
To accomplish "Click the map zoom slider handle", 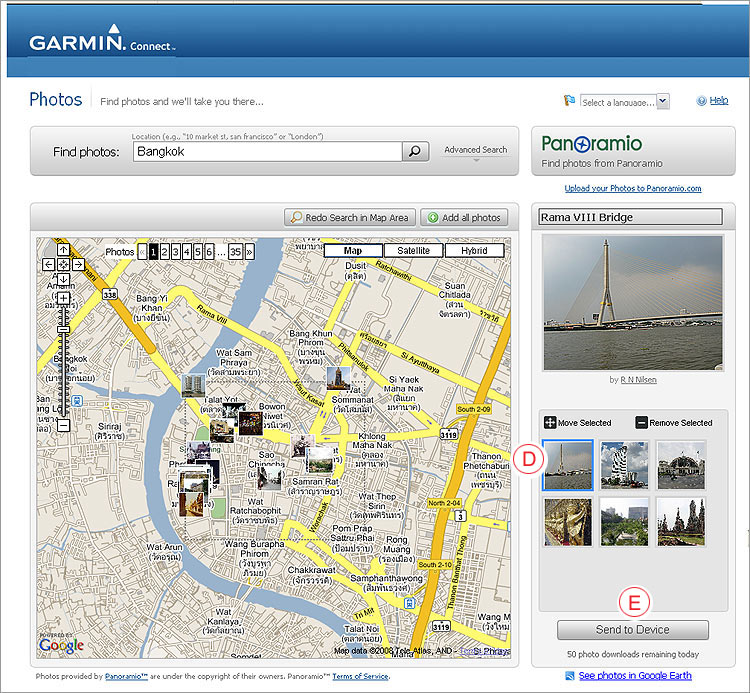I will click(63, 327).
